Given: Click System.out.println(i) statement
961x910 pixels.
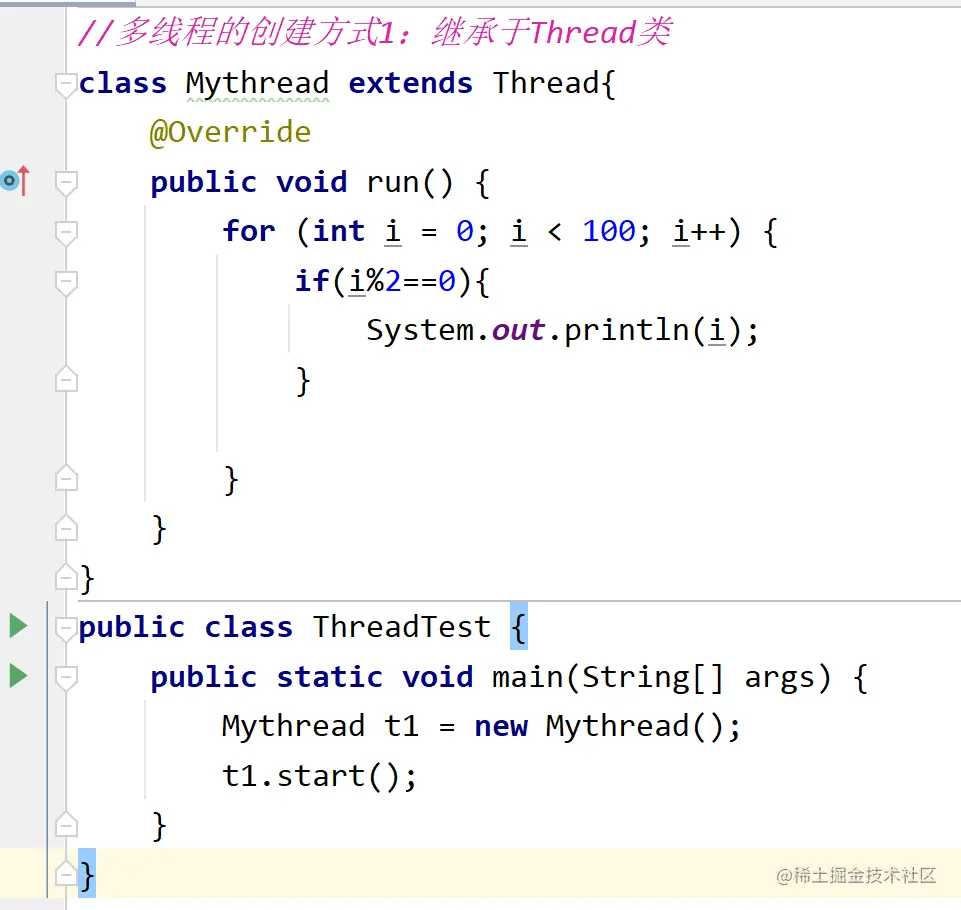Looking at the screenshot, I should click(563, 332).
